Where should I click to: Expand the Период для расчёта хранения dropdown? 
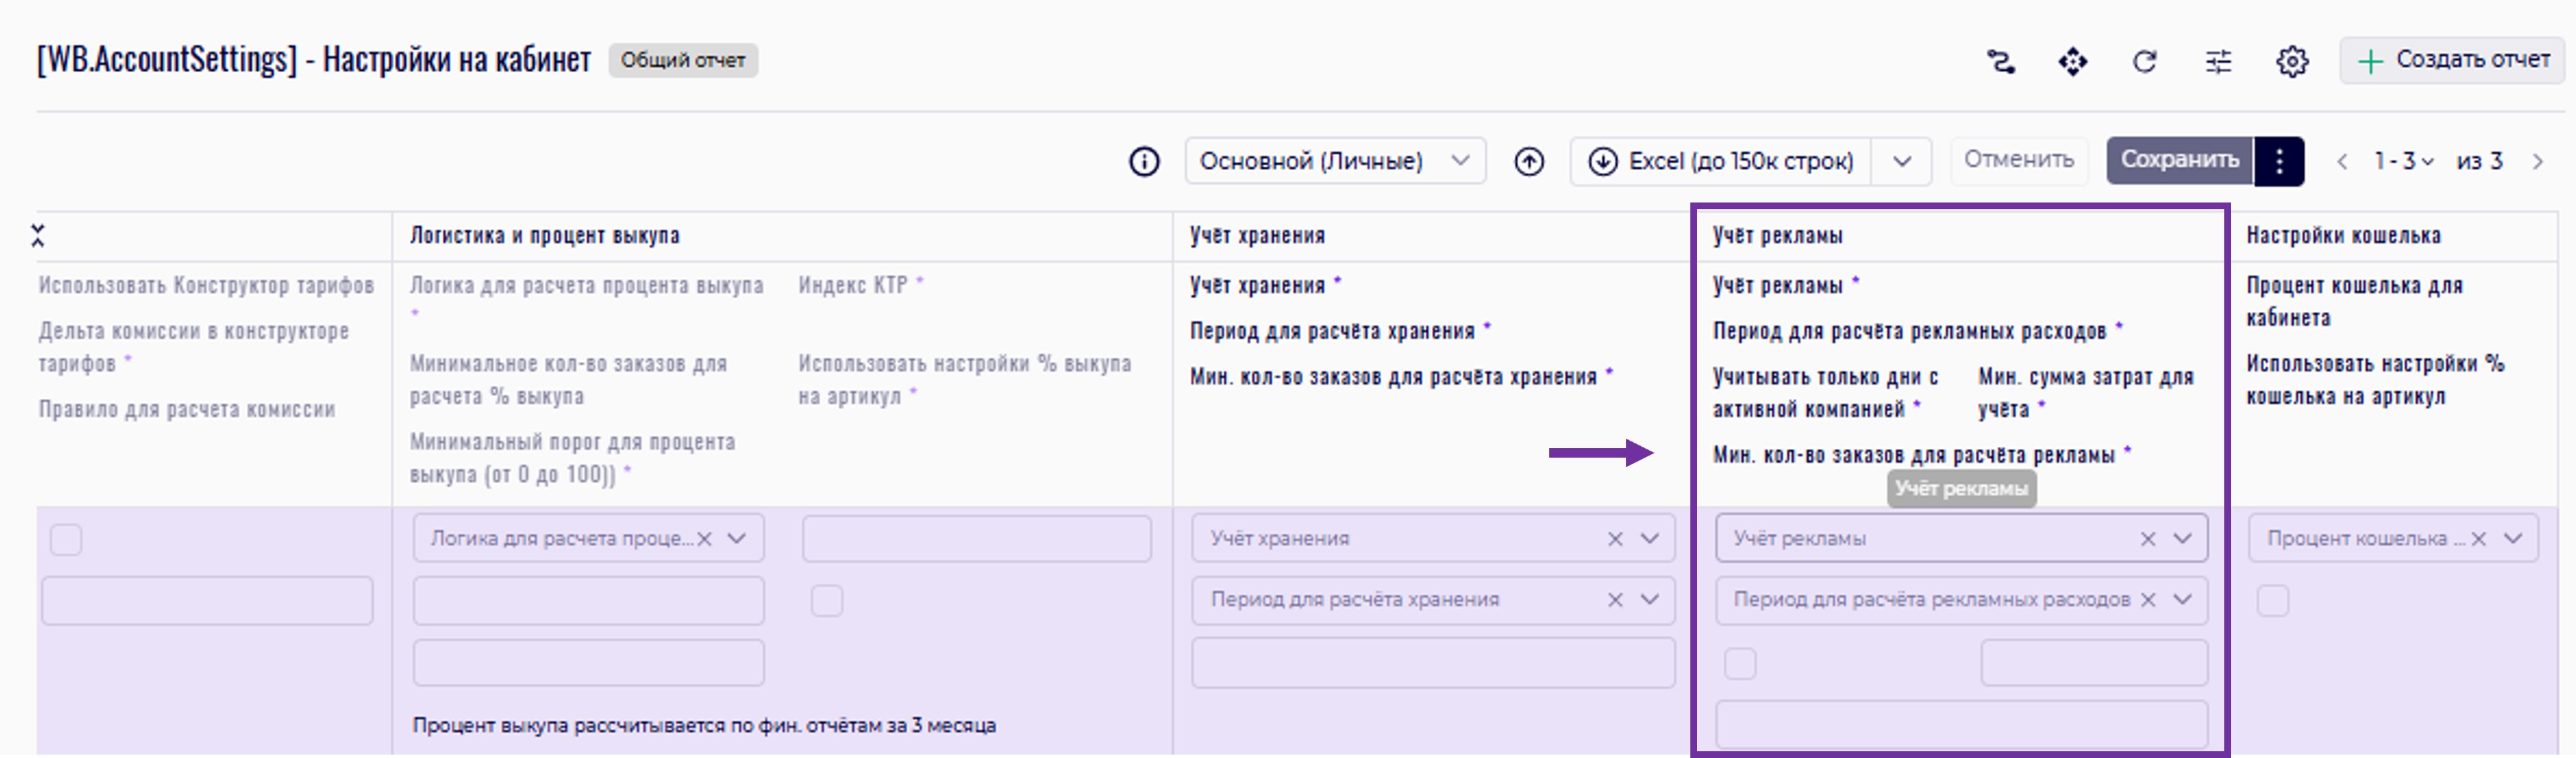pos(1649,600)
